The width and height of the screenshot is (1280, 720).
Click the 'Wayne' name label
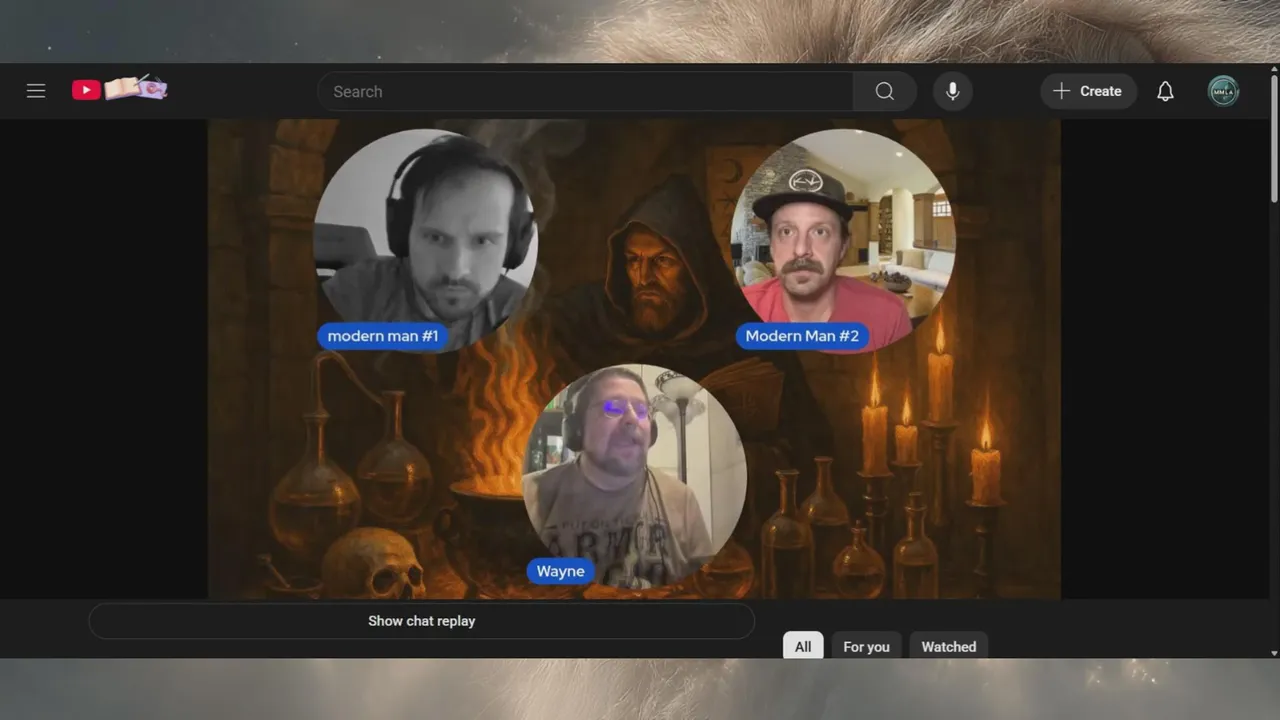(x=560, y=571)
